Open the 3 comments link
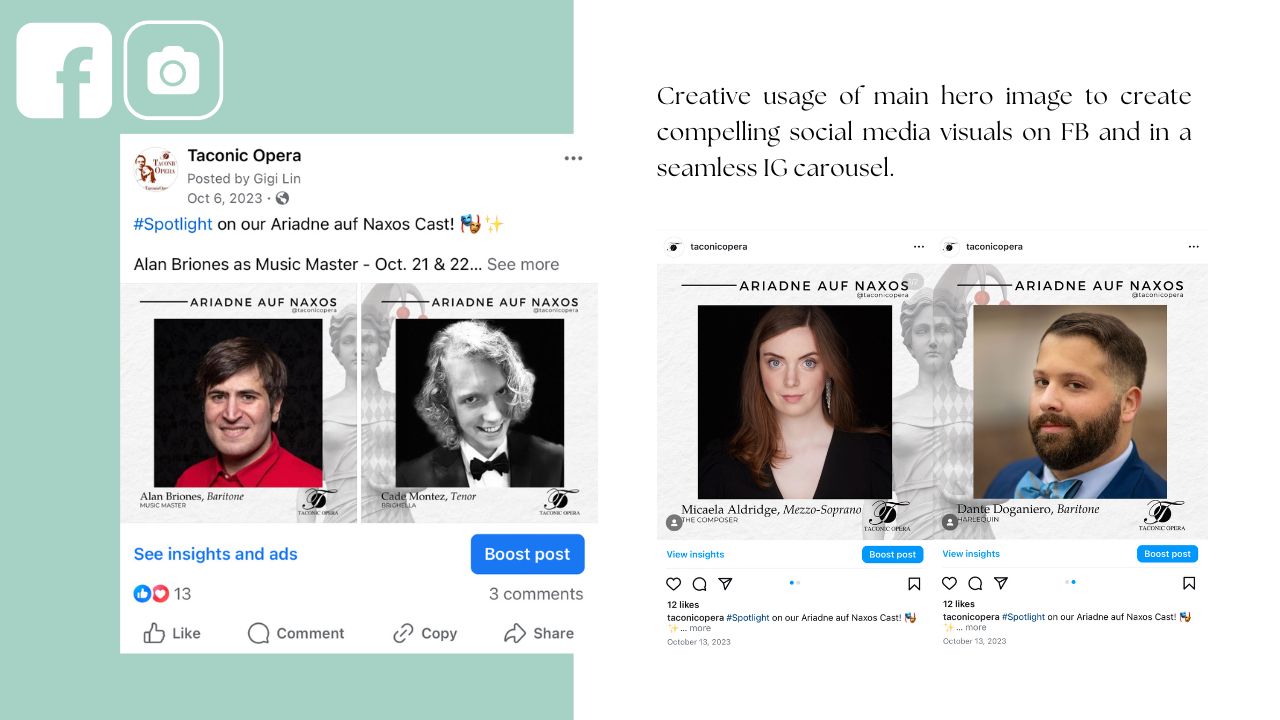This screenshot has width=1280, height=720. 536,594
